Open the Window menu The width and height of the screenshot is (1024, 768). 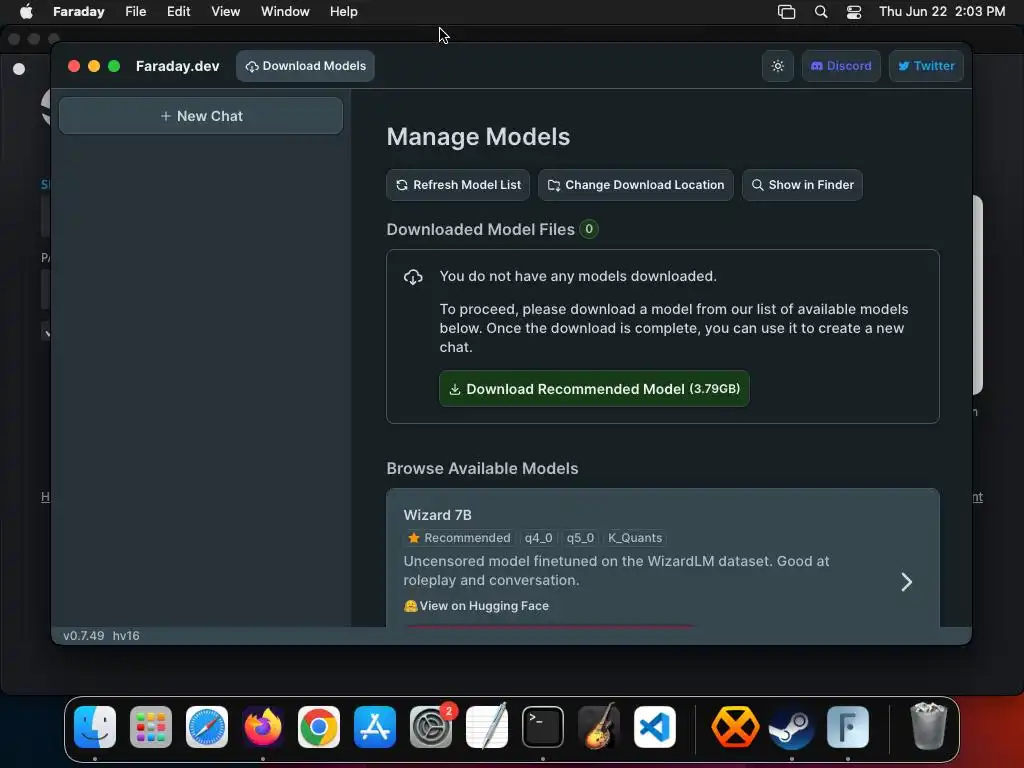click(x=285, y=12)
